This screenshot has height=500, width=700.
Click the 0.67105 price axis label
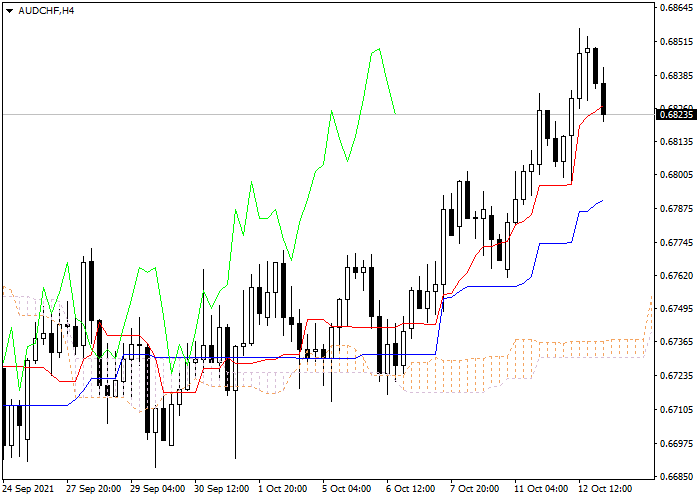677,409
